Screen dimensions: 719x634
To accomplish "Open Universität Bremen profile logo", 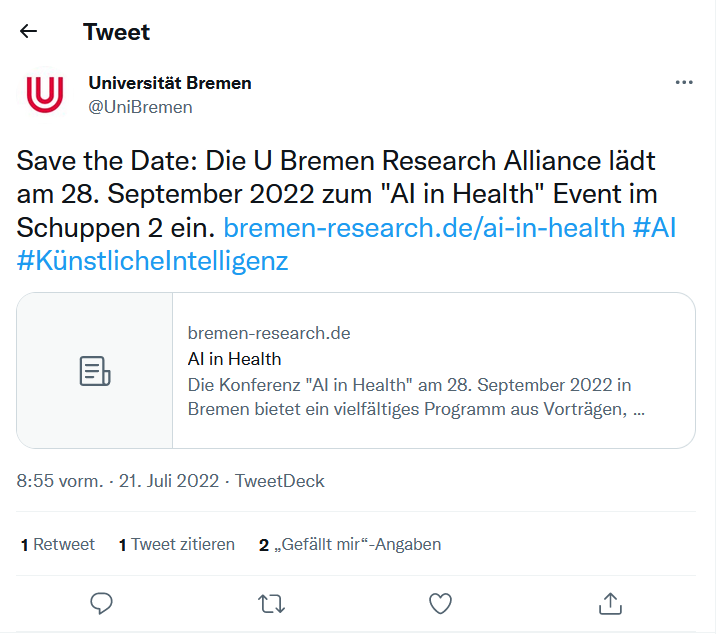I will [x=45, y=94].
